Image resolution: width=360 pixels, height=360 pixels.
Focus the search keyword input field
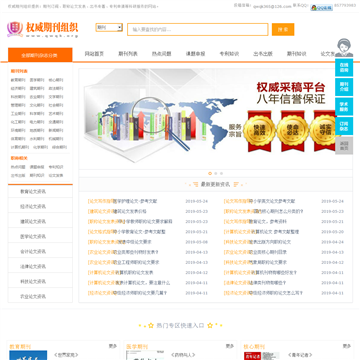198,29
